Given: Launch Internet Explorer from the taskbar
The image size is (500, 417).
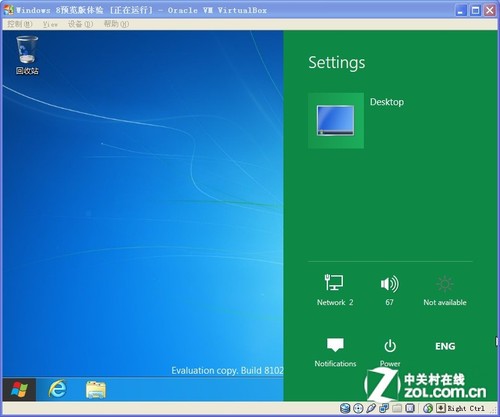Looking at the screenshot, I should 57,389.
